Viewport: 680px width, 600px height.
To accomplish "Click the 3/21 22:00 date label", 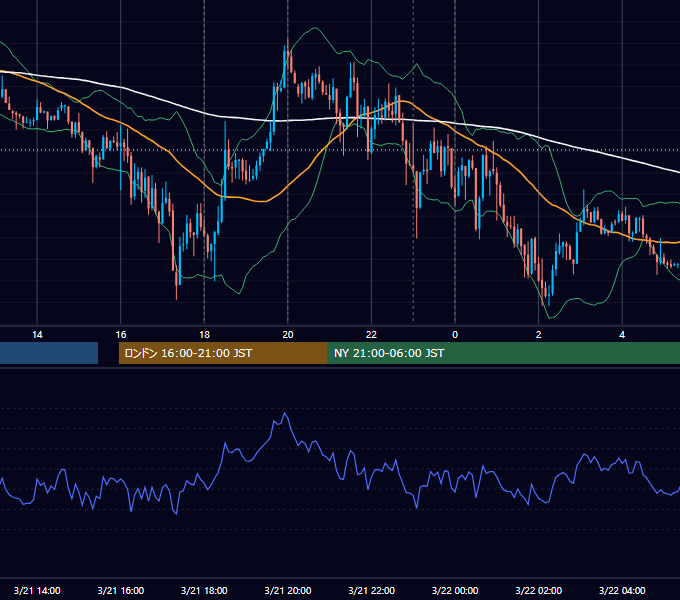I will [372, 590].
